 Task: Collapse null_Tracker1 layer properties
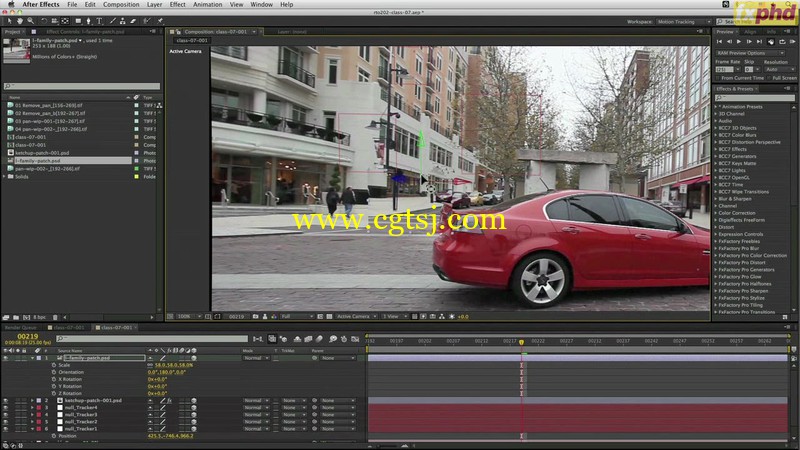pos(32,430)
